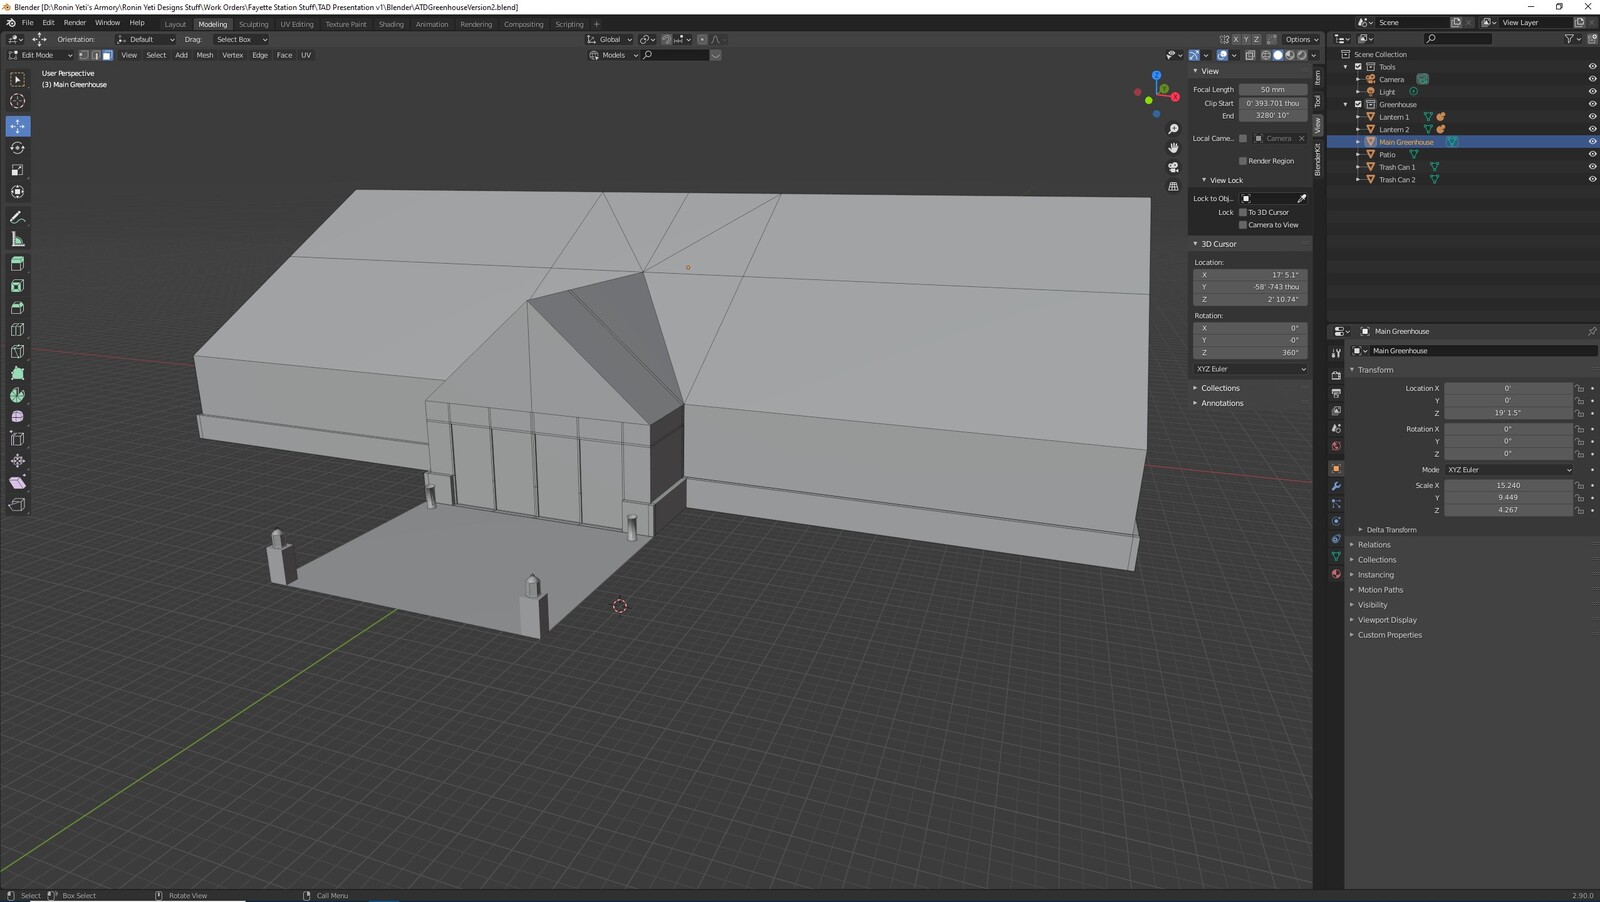
Task: Select the Inset Faces tool
Action: (18, 286)
